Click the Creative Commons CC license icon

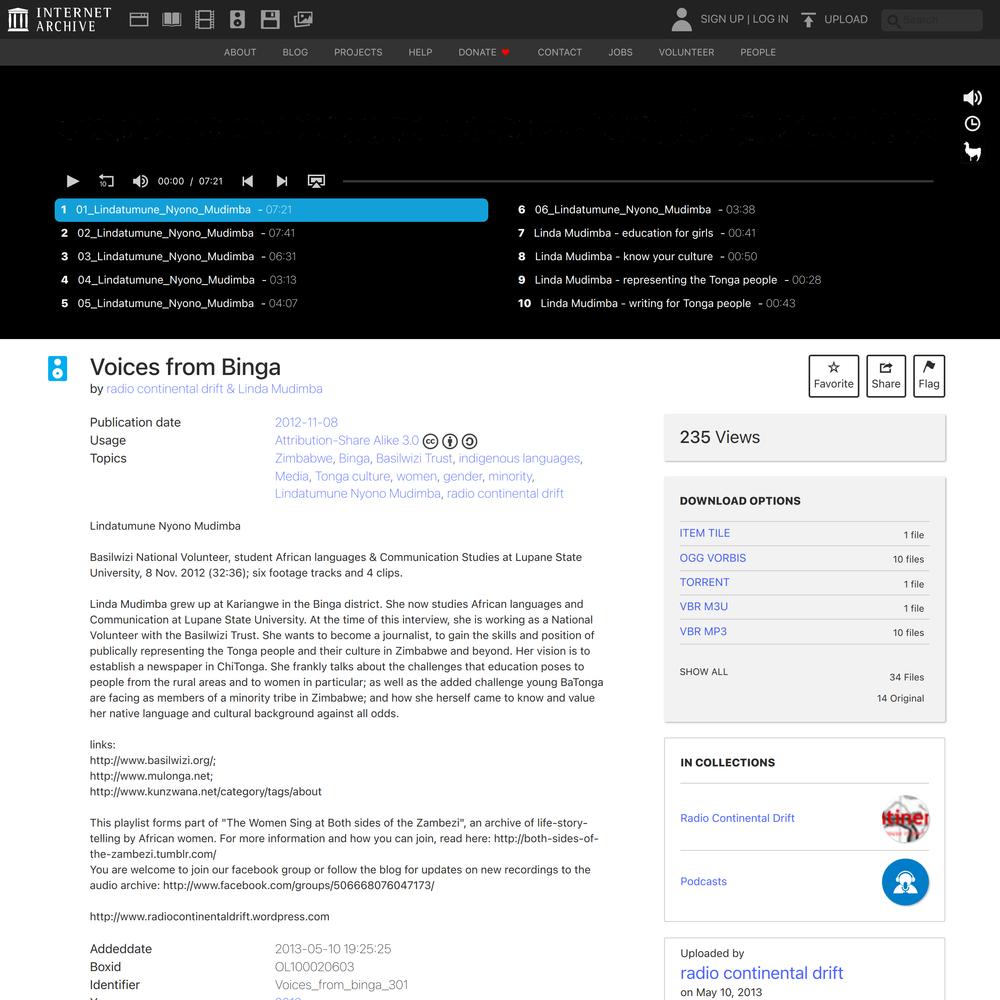click(x=430, y=441)
